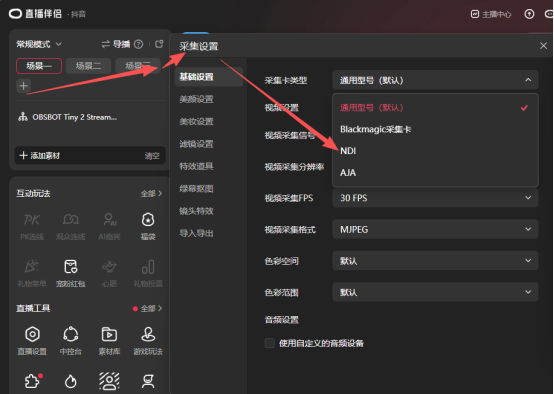
Task: Click the 游戏玩法 joystick icon
Action: click(148, 334)
